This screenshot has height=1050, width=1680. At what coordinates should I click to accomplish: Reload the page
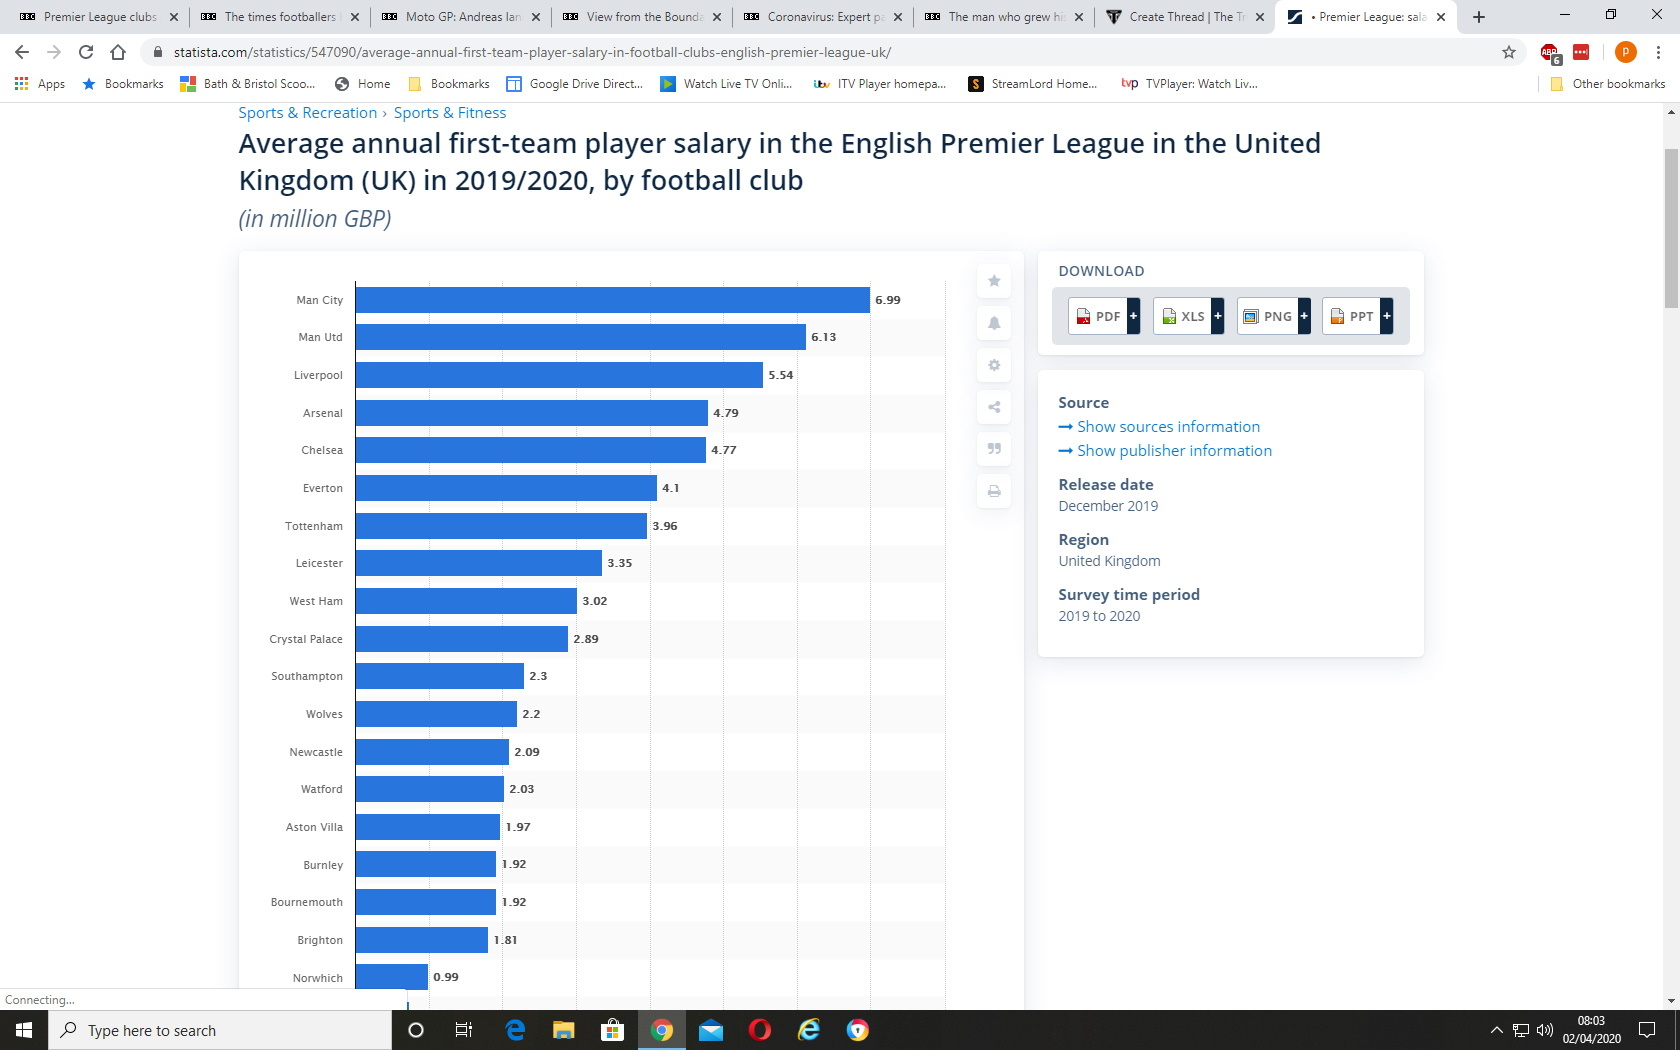point(86,52)
